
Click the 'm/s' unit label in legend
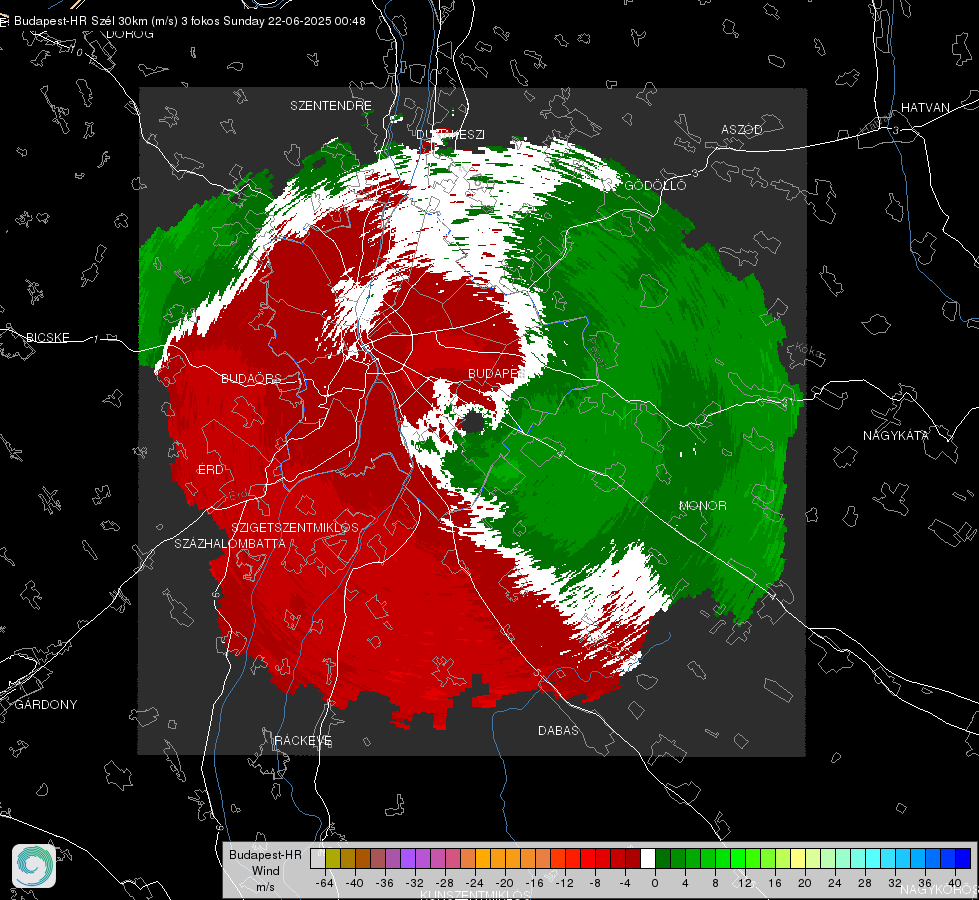265,887
